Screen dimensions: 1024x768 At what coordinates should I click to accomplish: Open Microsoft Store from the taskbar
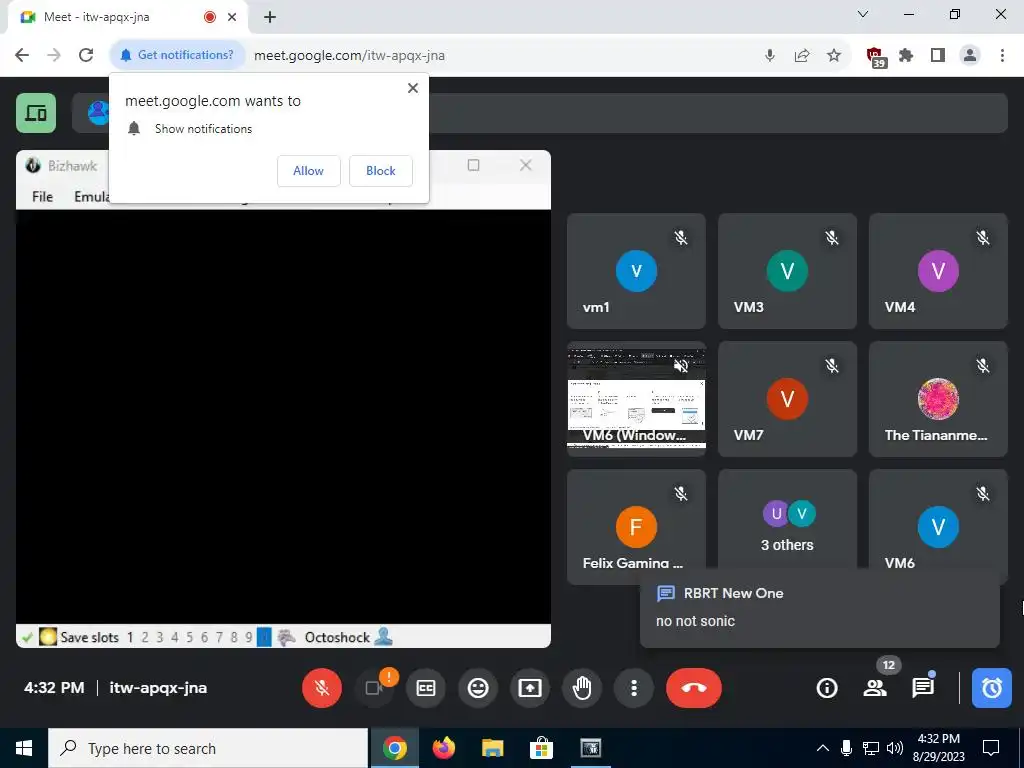541,748
